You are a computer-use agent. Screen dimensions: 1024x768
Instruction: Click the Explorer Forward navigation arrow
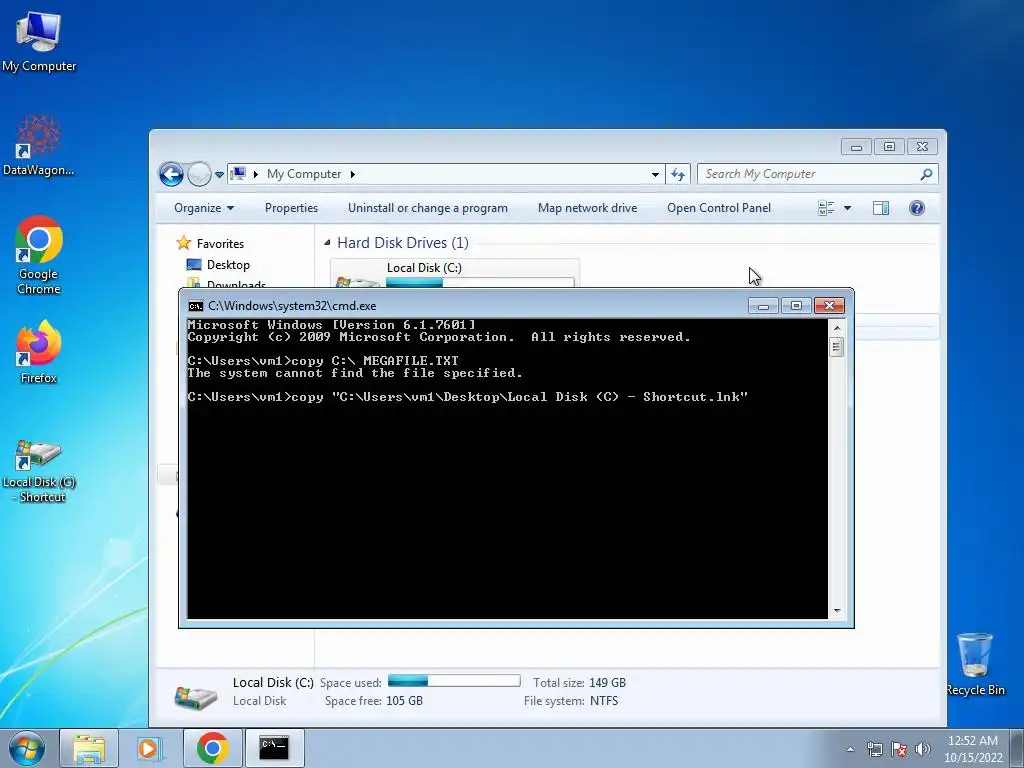coord(199,174)
